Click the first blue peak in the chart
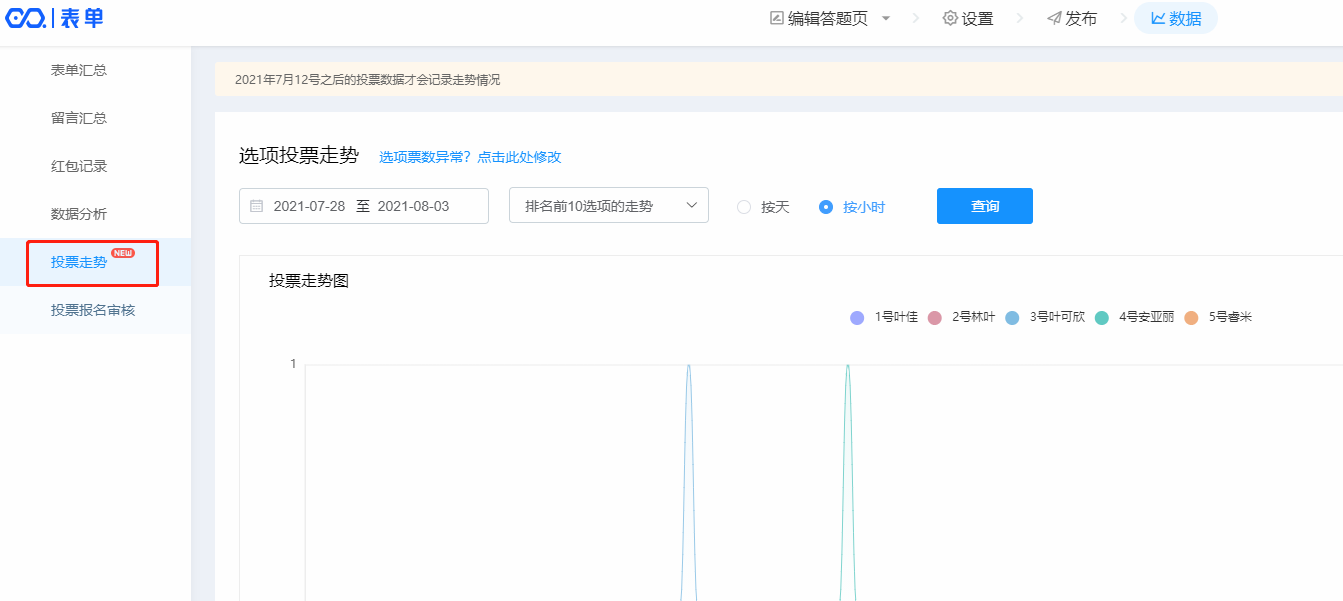1343x601 pixels. (x=688, y=367)
